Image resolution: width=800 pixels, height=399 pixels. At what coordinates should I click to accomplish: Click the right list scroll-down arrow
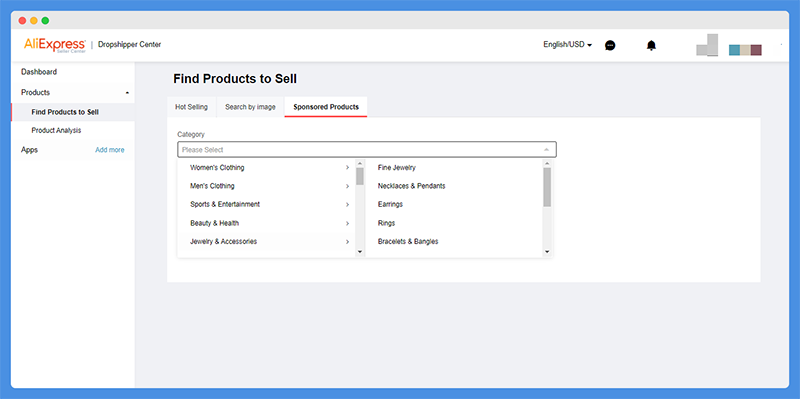click(547, 252)
